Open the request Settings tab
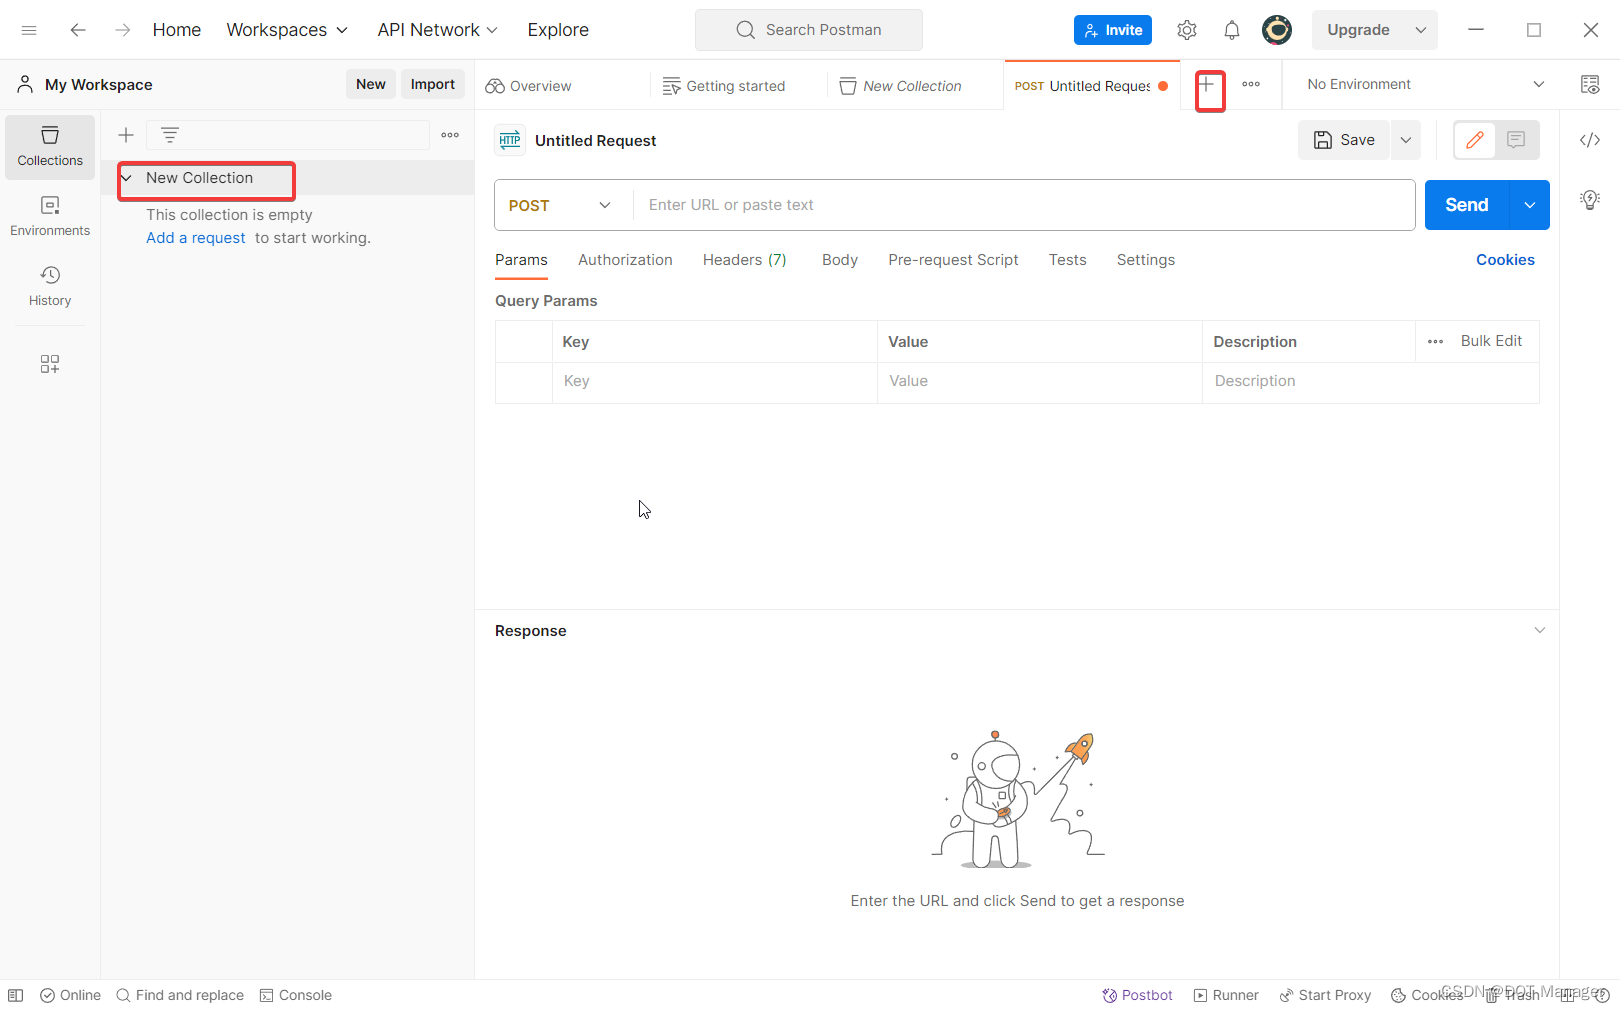This screenshot has width=1620, height=1010. (1146, 260)
